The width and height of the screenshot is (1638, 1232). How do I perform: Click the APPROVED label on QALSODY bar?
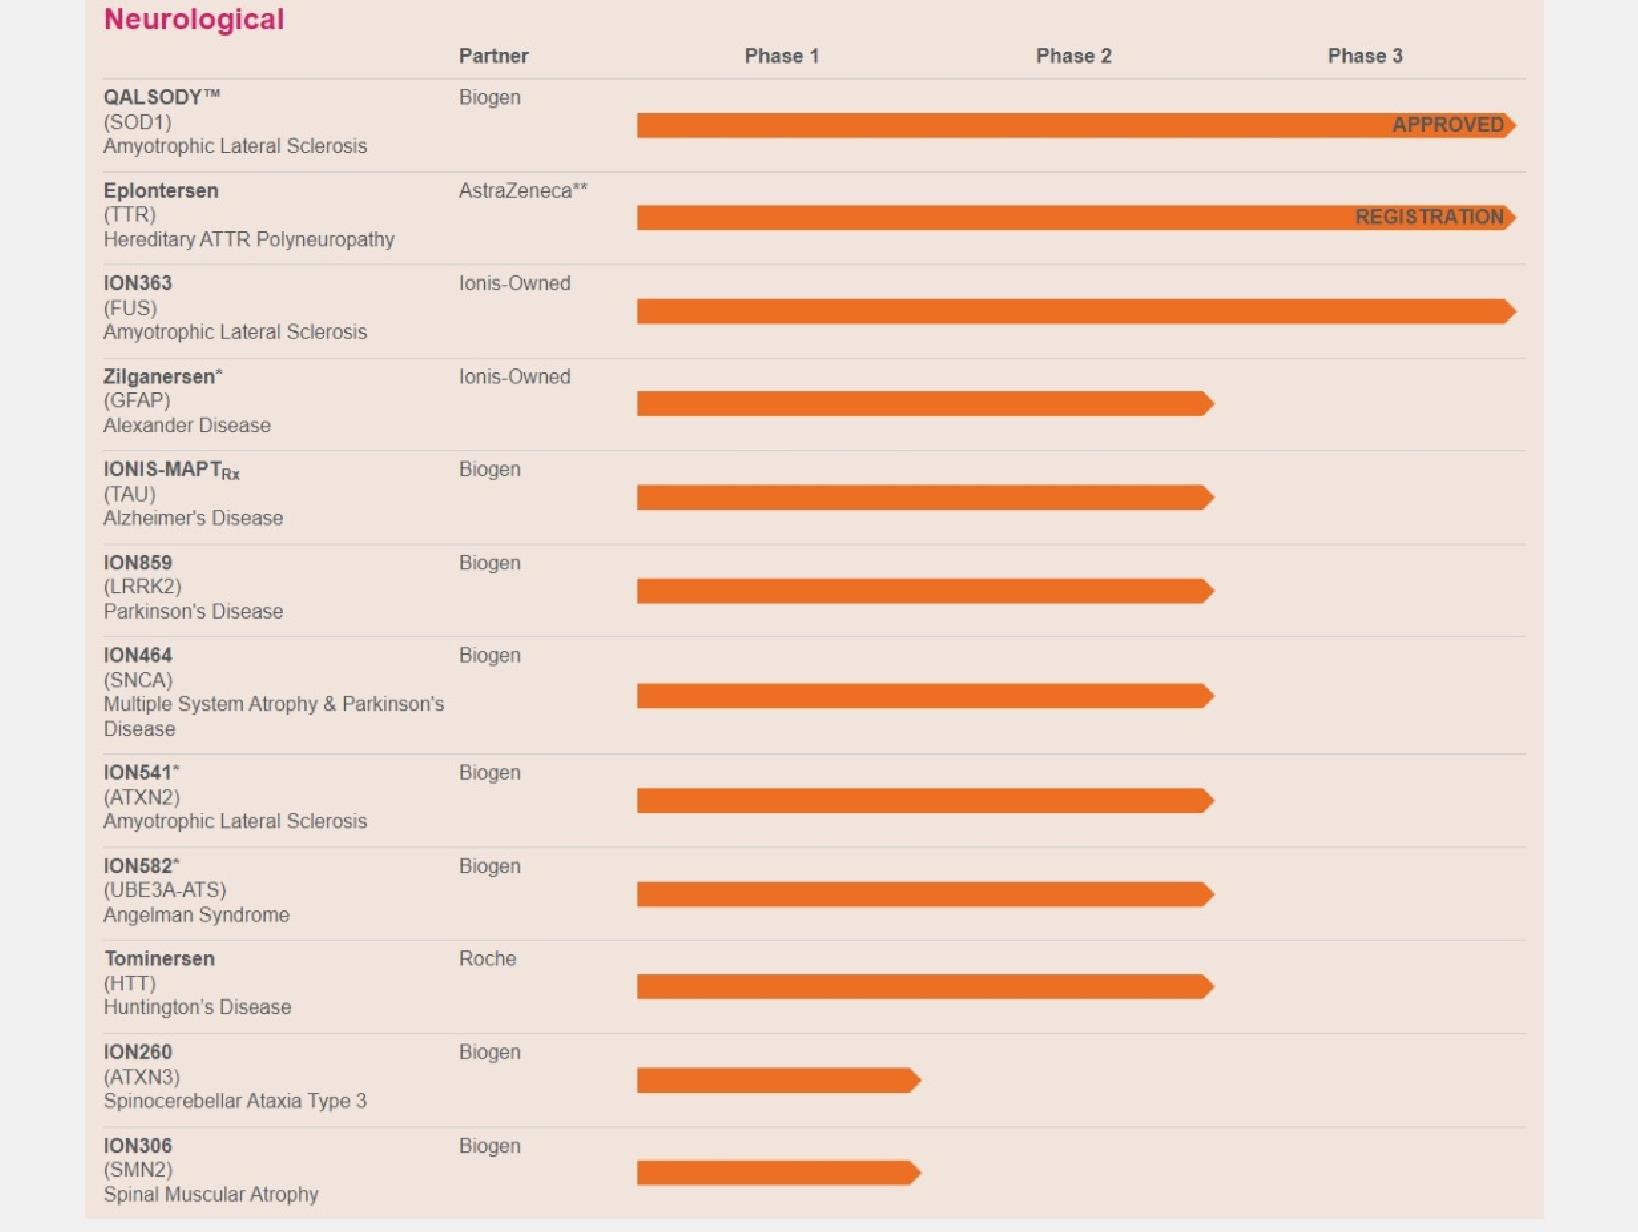[x=1447, y=125]
